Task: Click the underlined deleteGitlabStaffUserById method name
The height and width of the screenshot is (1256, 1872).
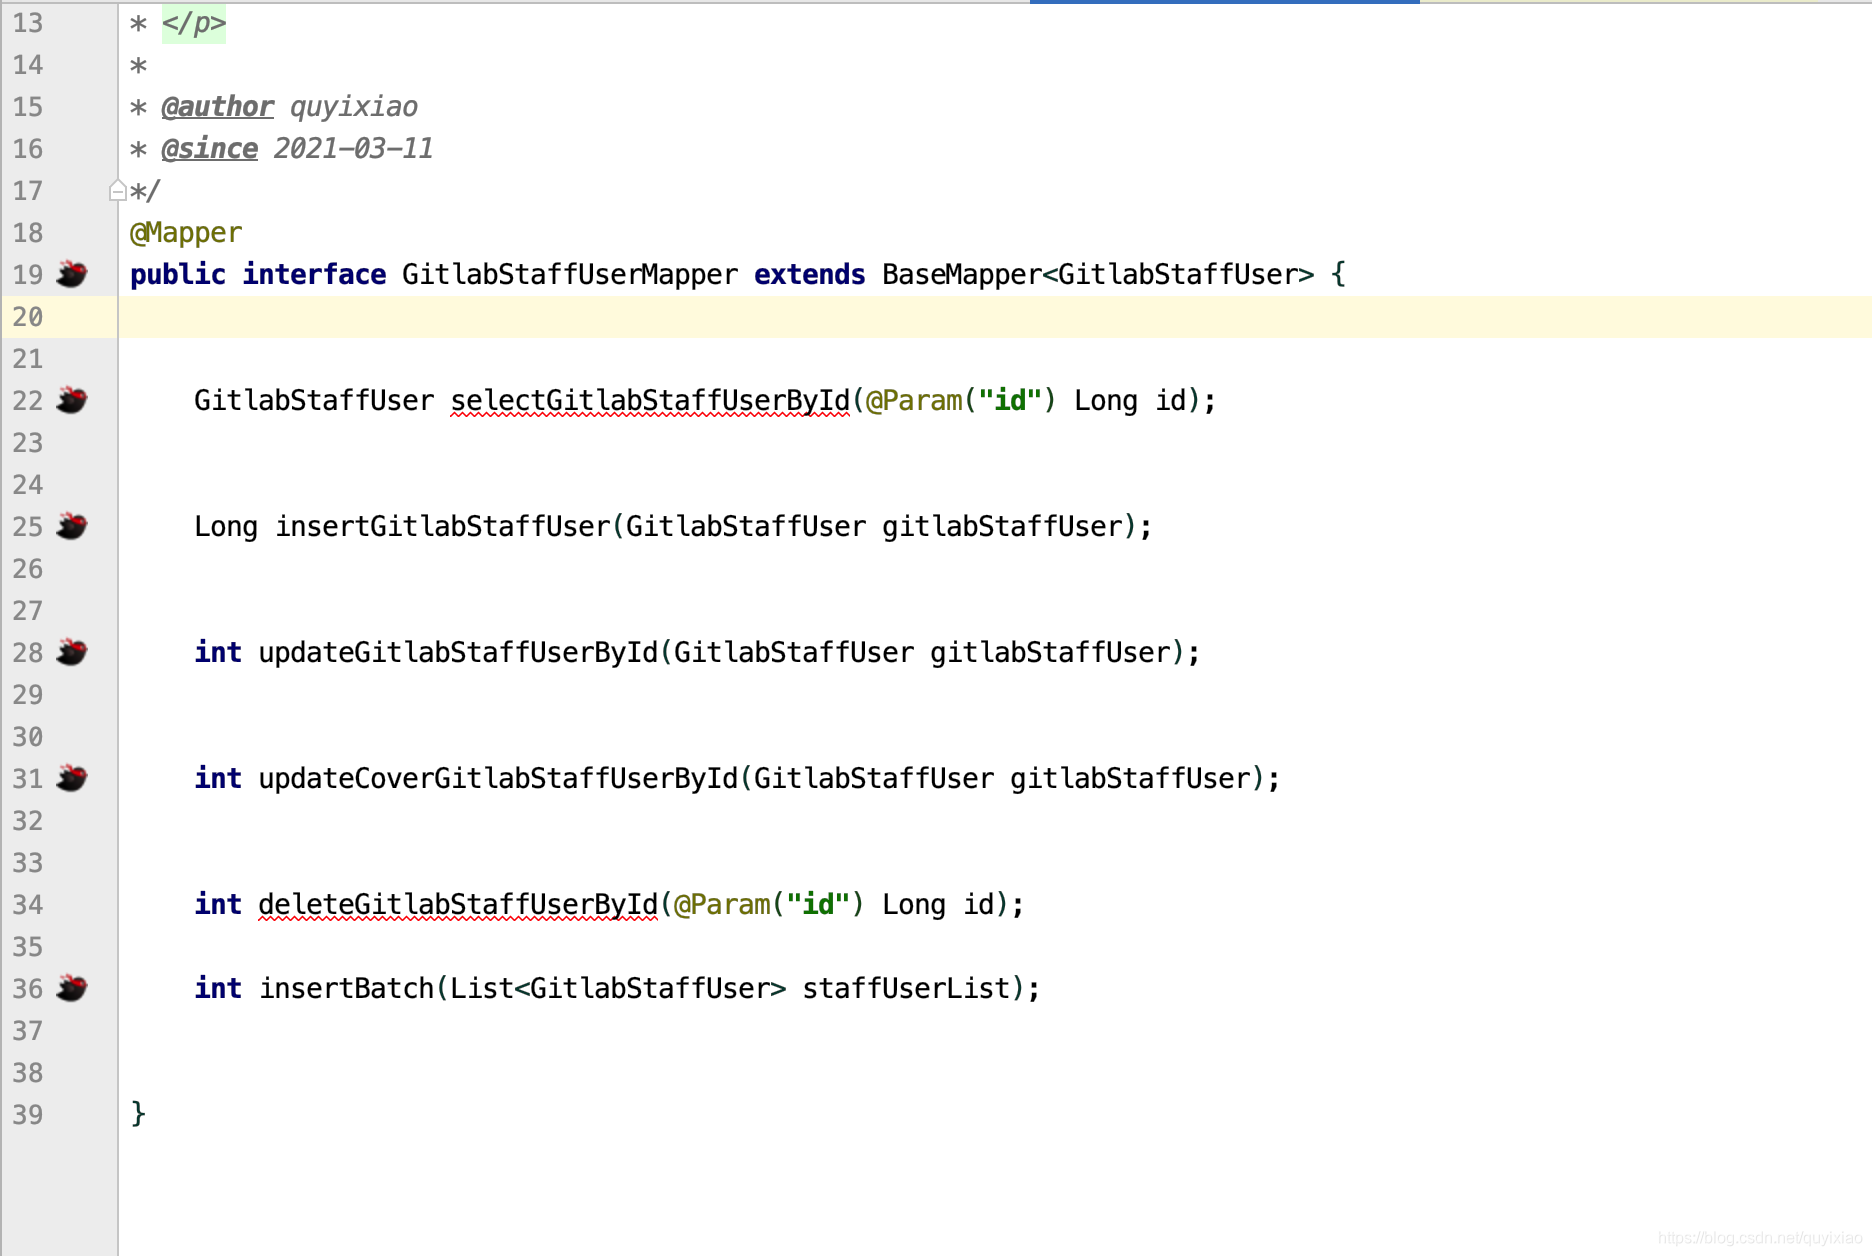Action: pyautogui.click(x=458, y=904)
